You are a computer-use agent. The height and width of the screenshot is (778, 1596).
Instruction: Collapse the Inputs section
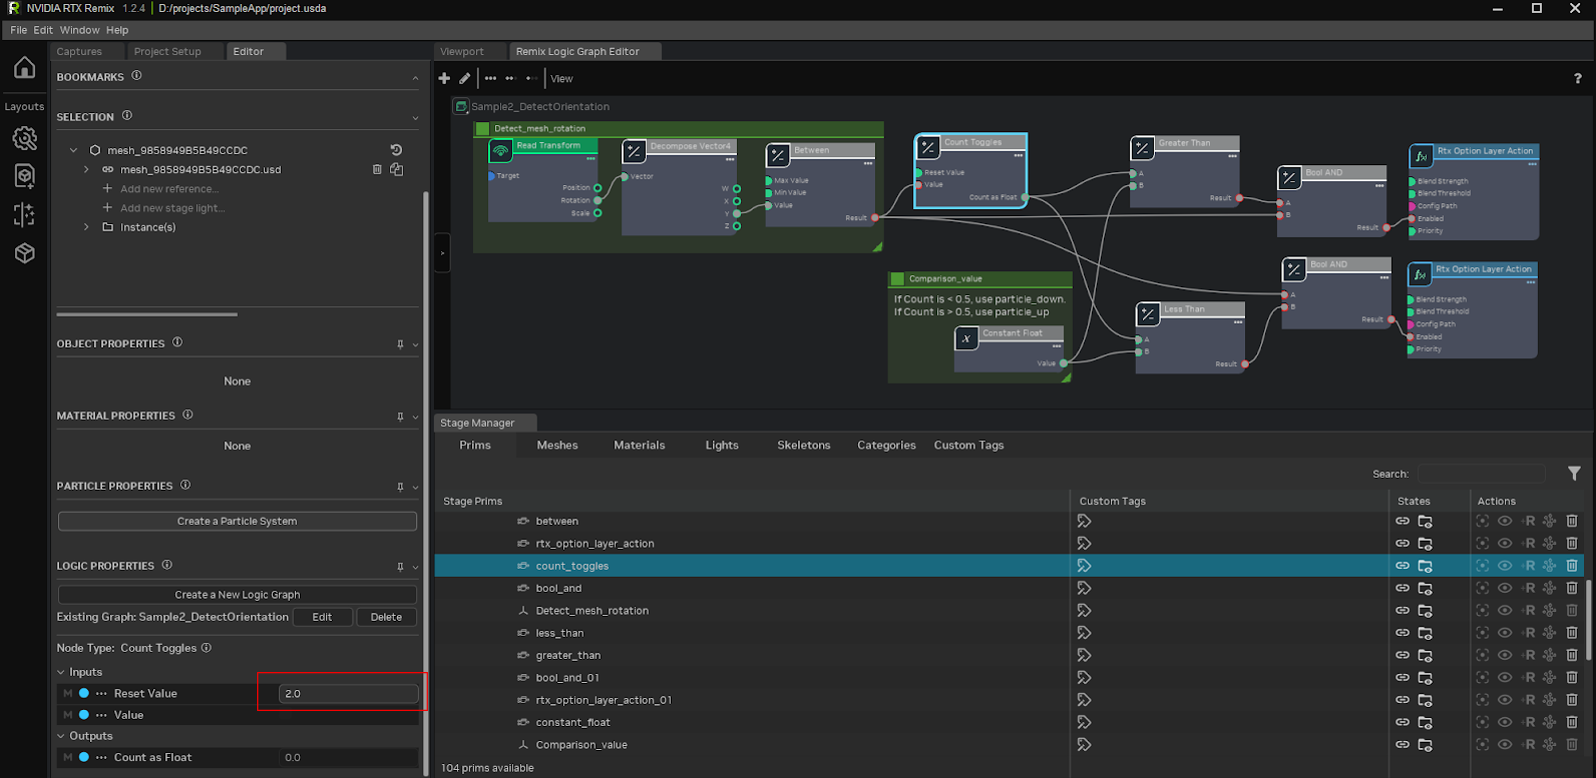(x=61, y=672)
